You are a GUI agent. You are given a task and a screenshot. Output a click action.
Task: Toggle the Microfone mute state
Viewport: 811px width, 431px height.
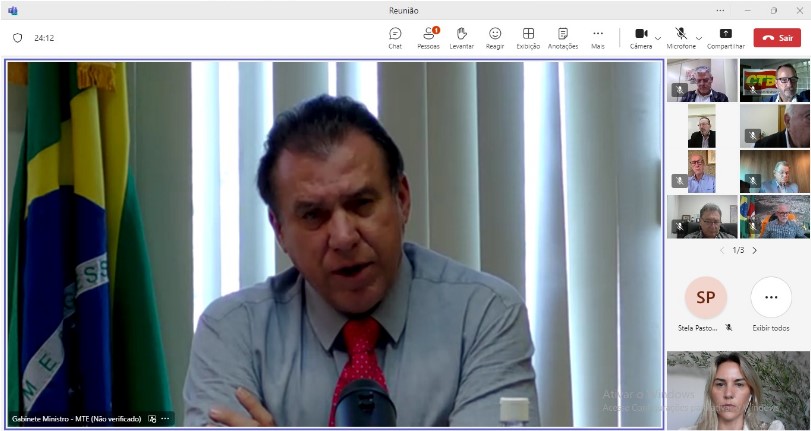[680, 36]
